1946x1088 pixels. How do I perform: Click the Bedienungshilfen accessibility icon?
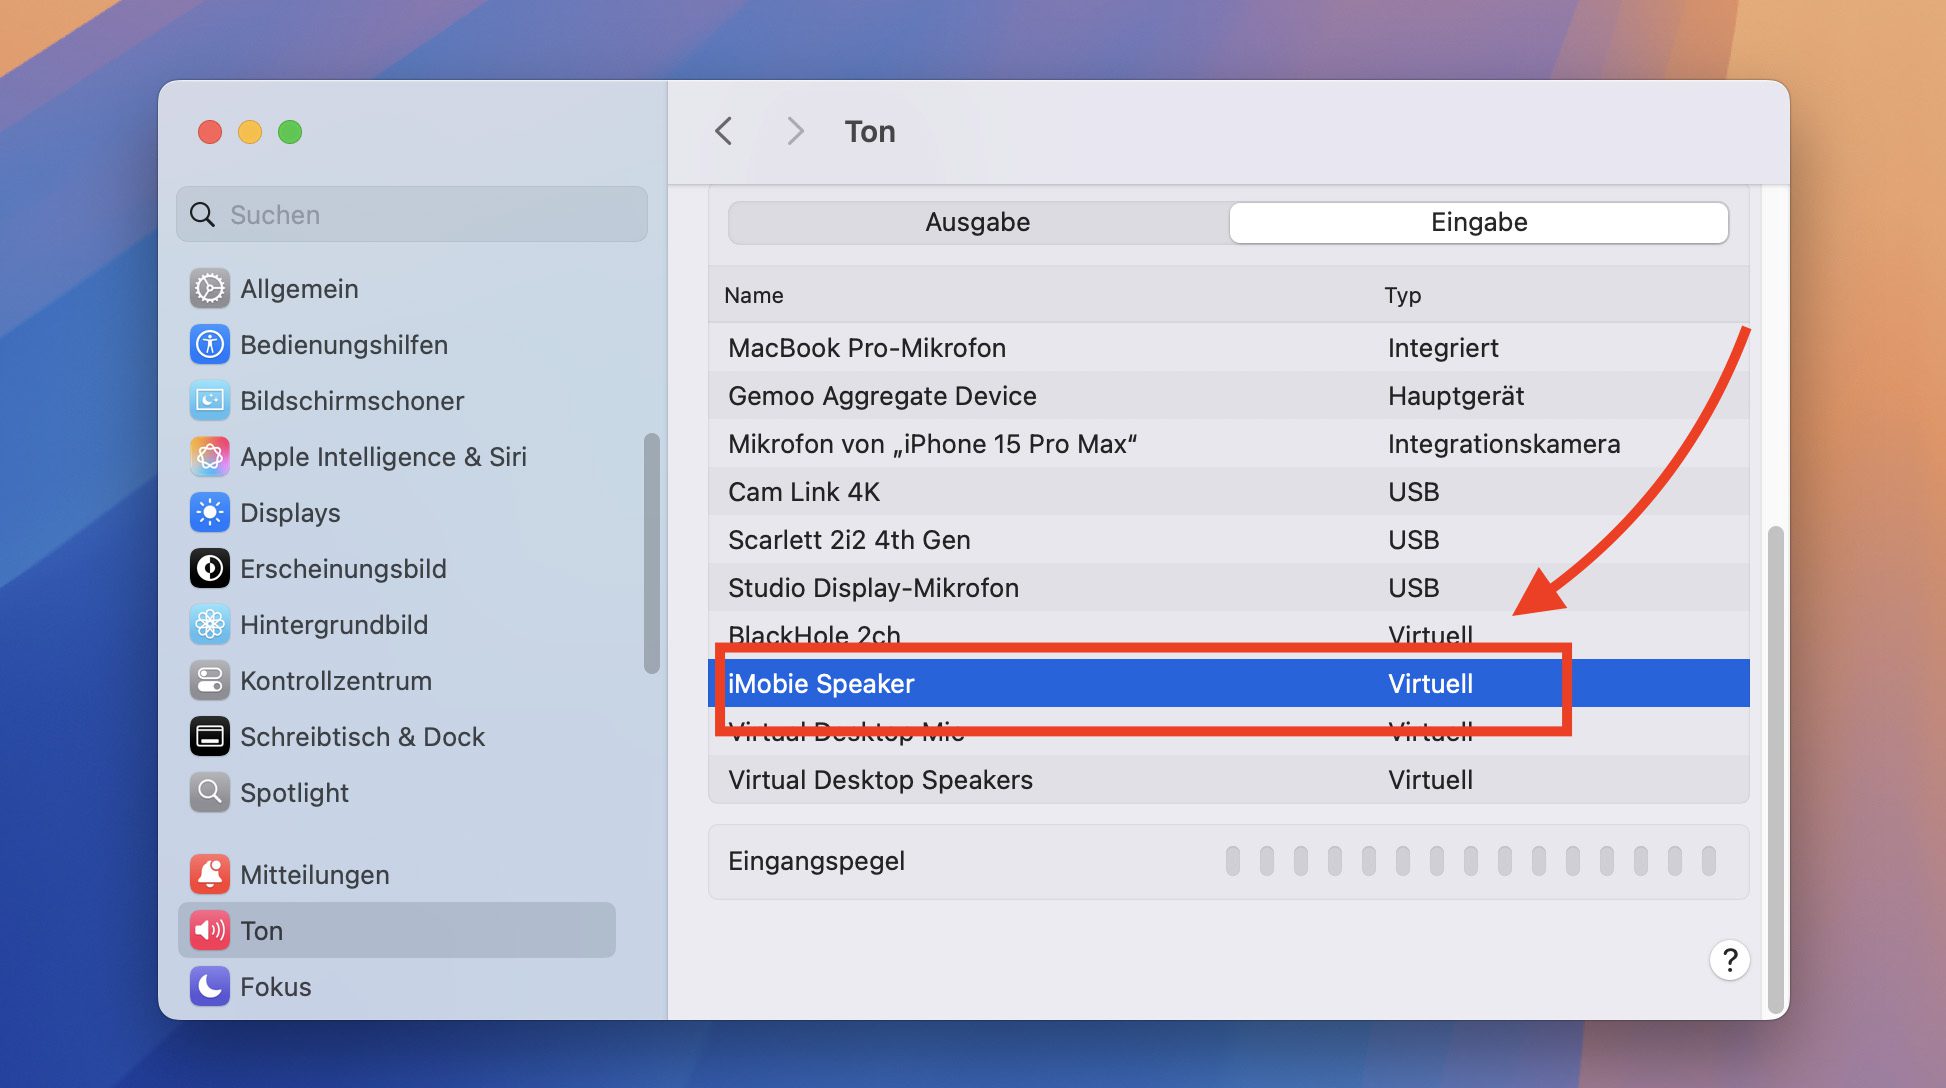coord(210,345)
